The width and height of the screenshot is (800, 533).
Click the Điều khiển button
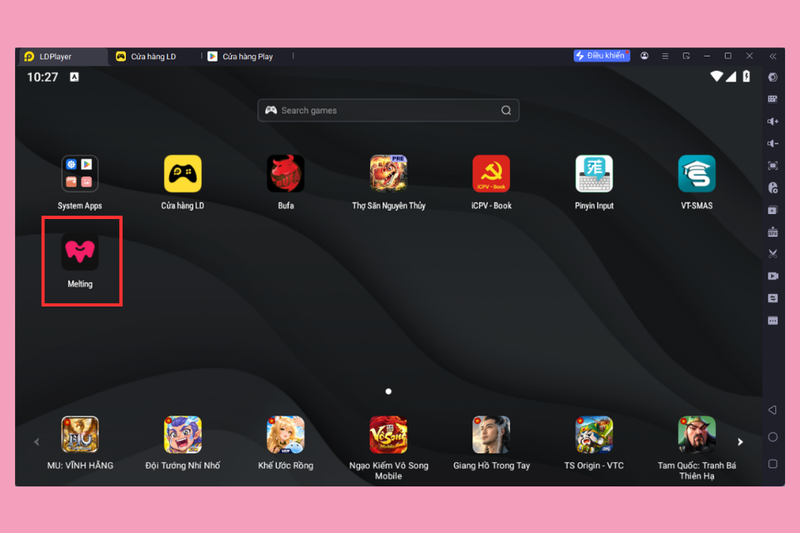602,56
